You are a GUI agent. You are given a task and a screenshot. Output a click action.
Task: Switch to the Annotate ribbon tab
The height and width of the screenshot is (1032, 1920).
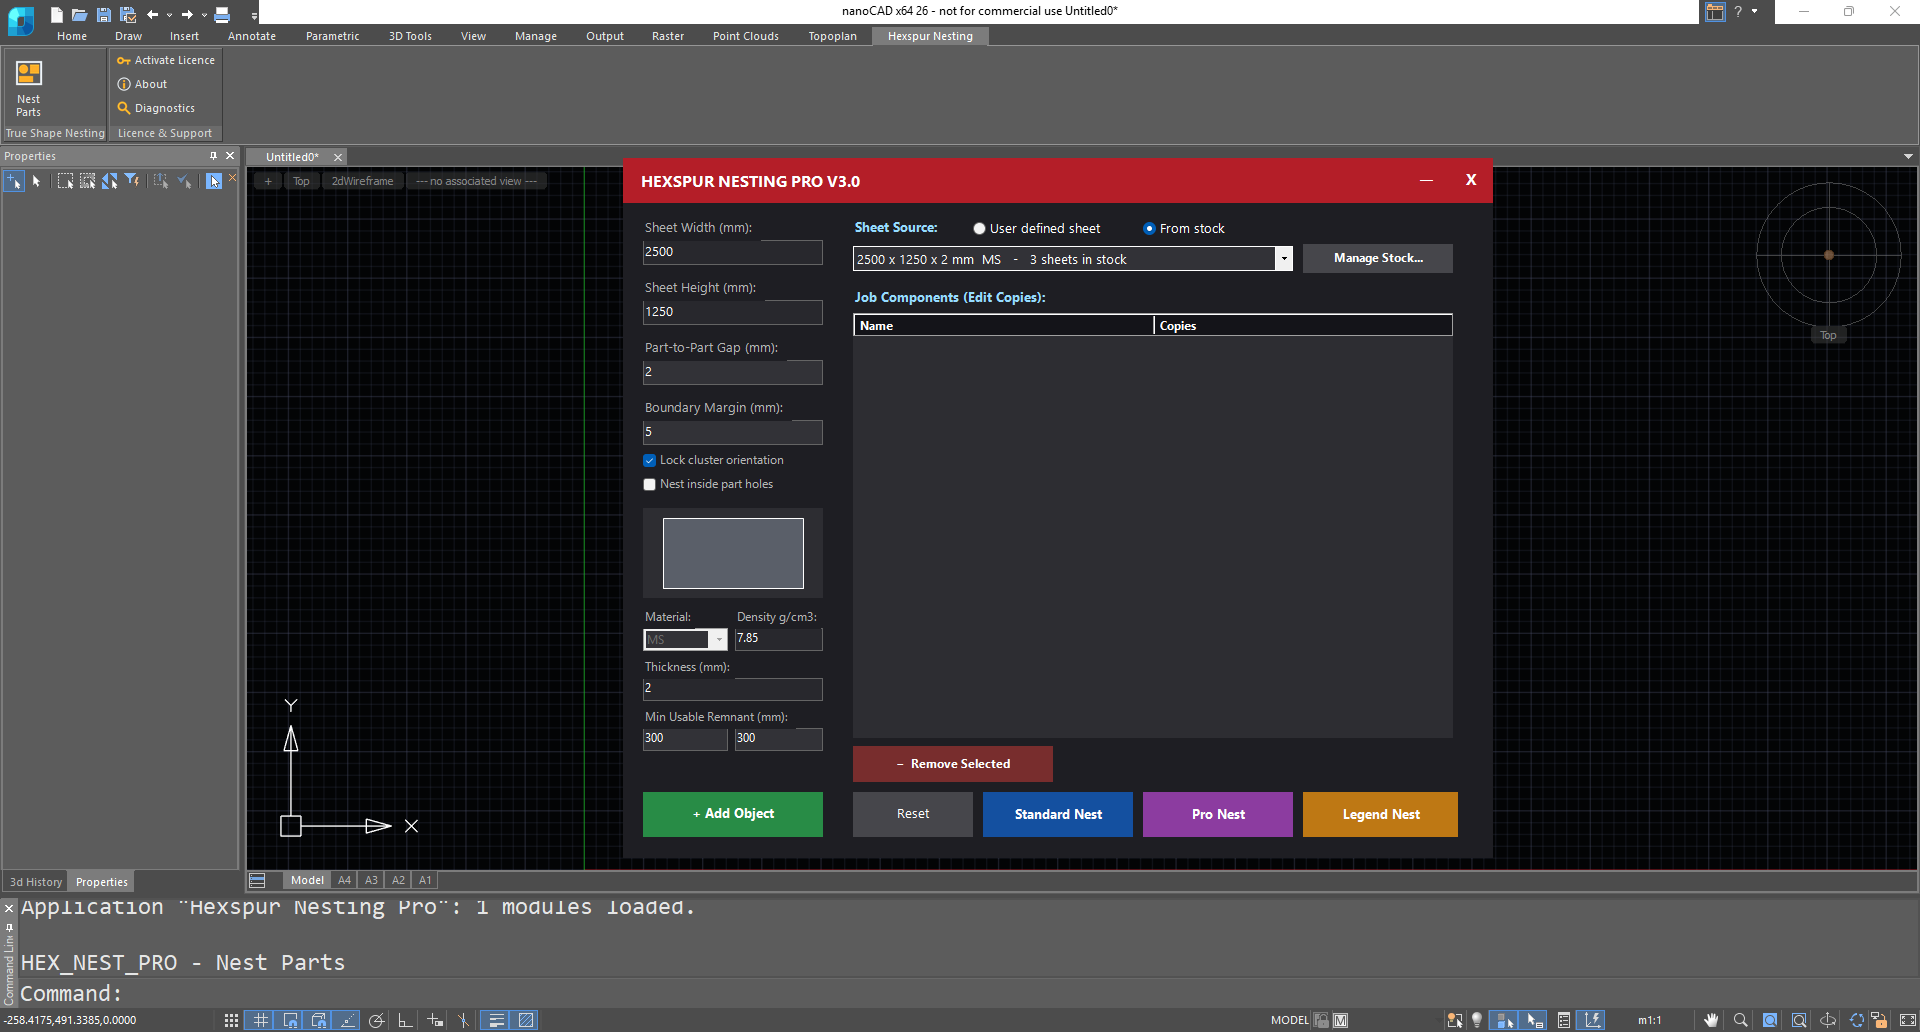(252, 36)
